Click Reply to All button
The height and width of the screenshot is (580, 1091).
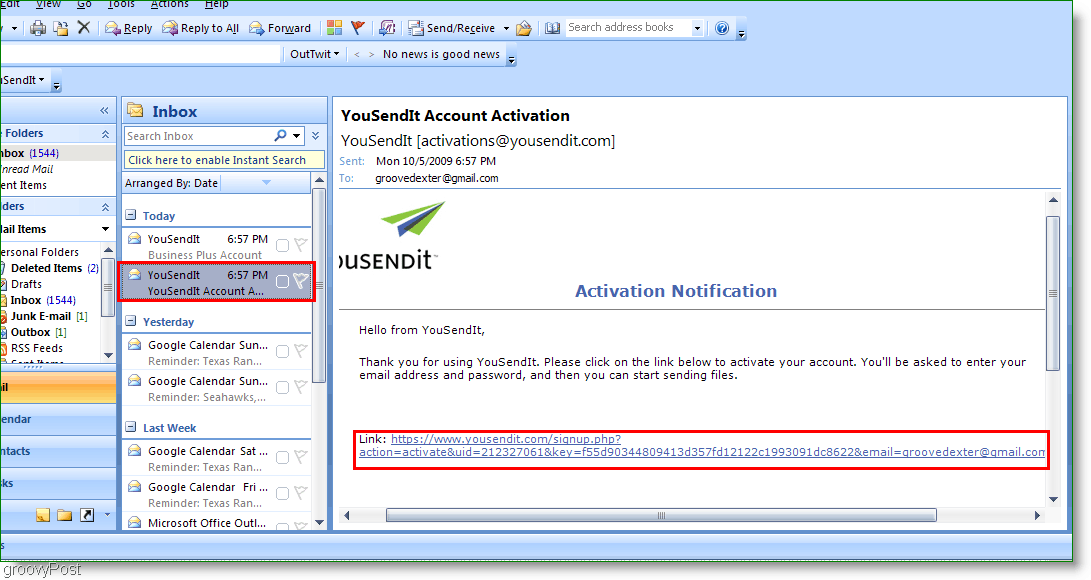(200, 28)
